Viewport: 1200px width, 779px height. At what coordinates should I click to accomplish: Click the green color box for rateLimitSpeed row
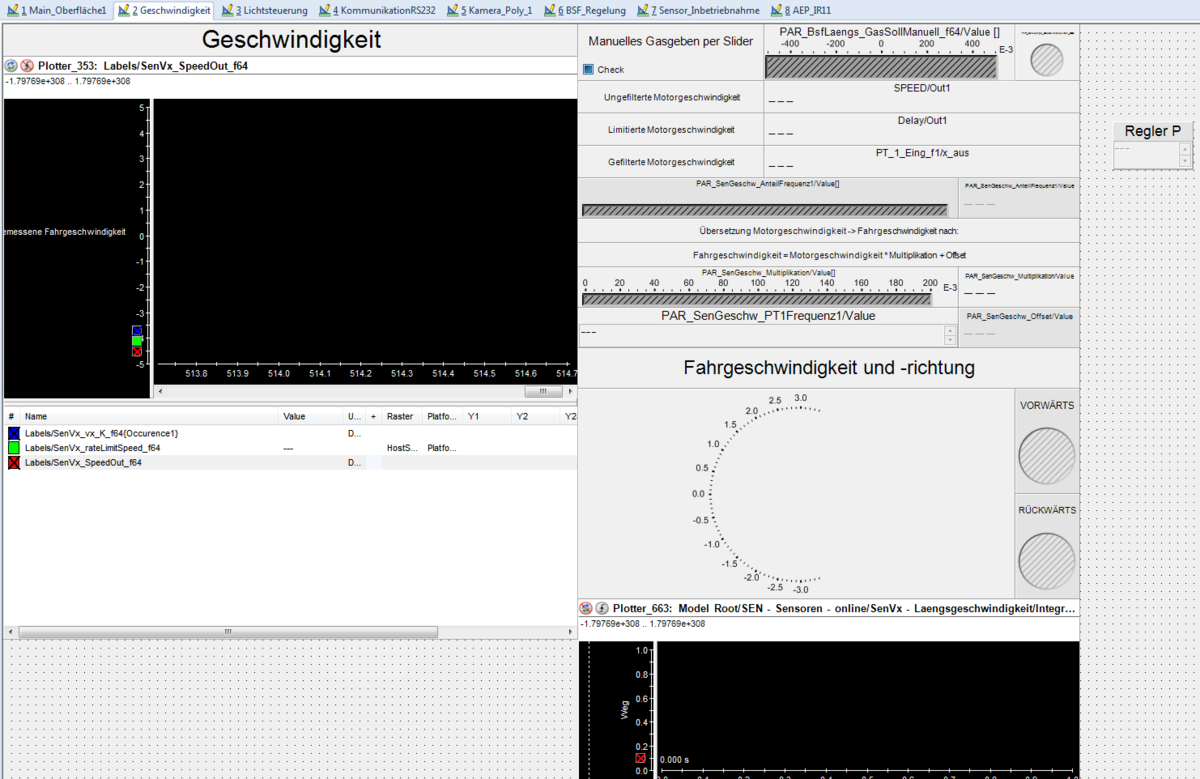(x=14, y=448)
